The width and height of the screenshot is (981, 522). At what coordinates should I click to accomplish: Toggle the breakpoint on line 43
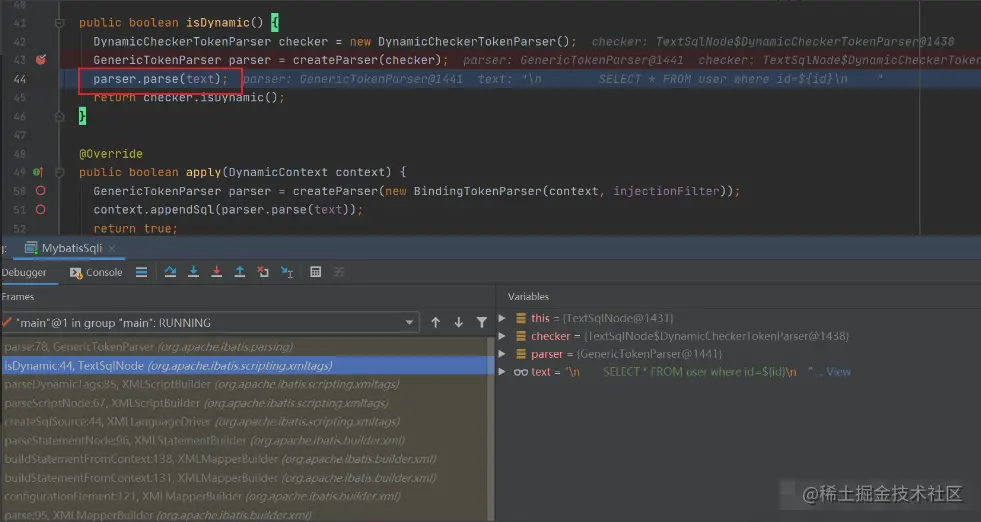tap(41, 59)
